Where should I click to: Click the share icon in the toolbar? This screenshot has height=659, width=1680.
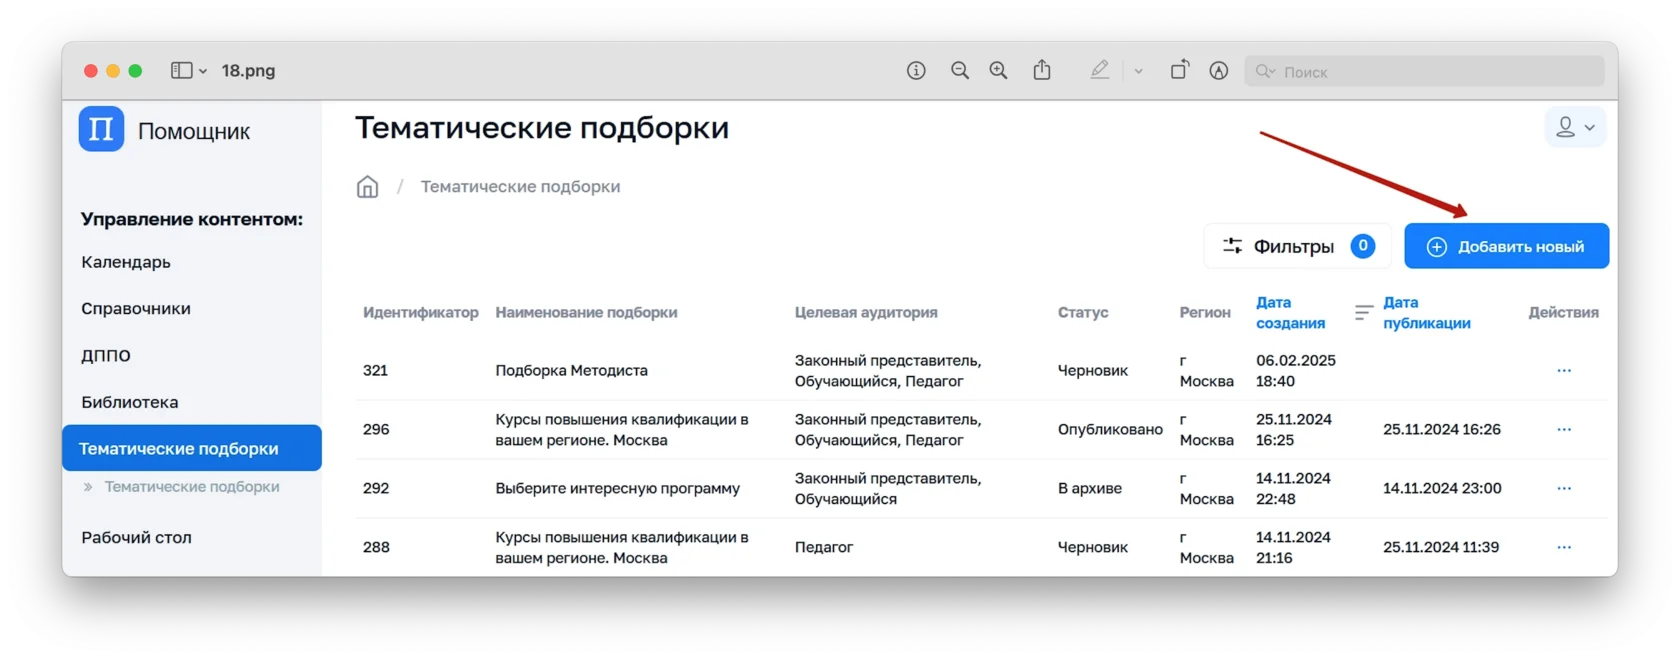(1042, 70)
